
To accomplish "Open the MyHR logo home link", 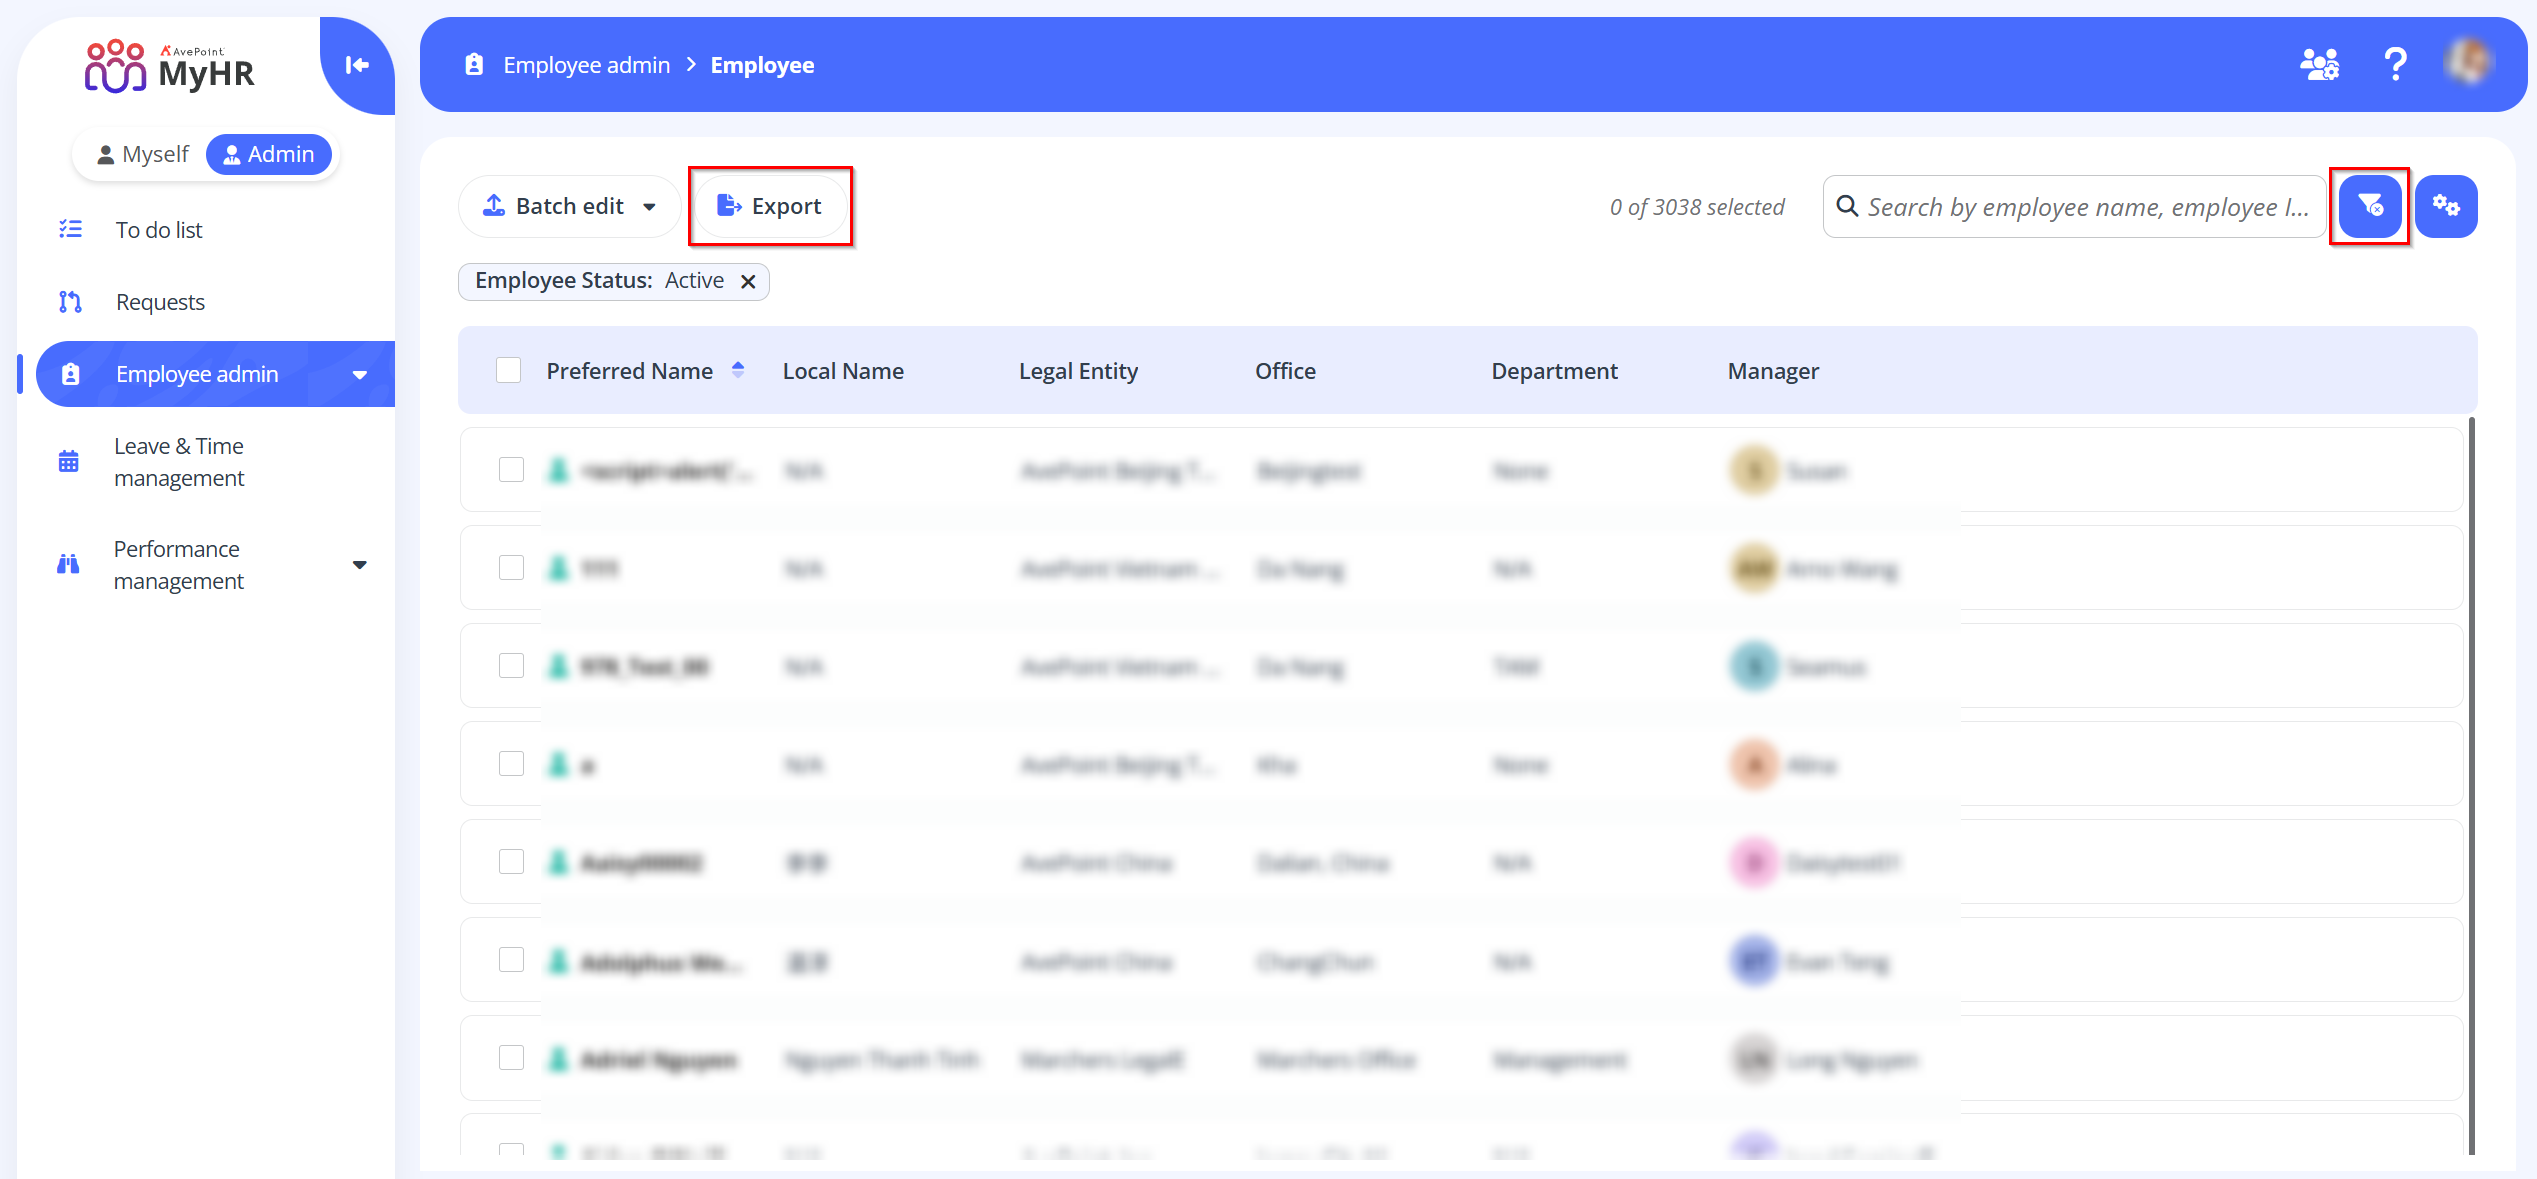I will 169,66.
